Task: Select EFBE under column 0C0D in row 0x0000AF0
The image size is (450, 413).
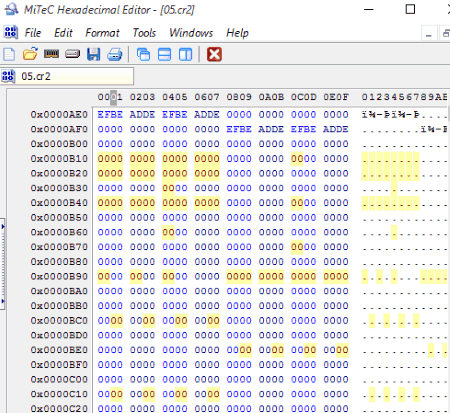Action: pyautogui.click(x=303, y=129)
